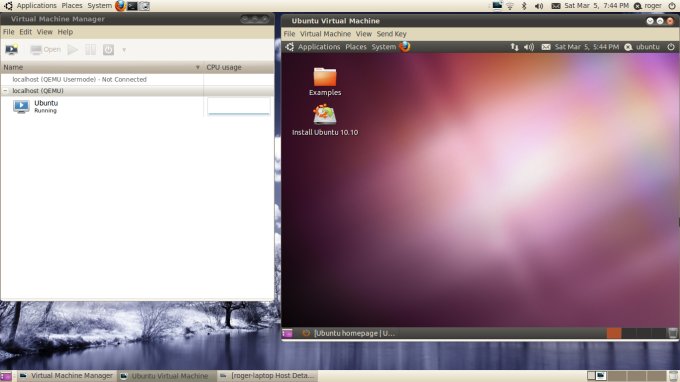Click the guest volume speaker icon
The image size is (680, 382).
click(529, 47)
